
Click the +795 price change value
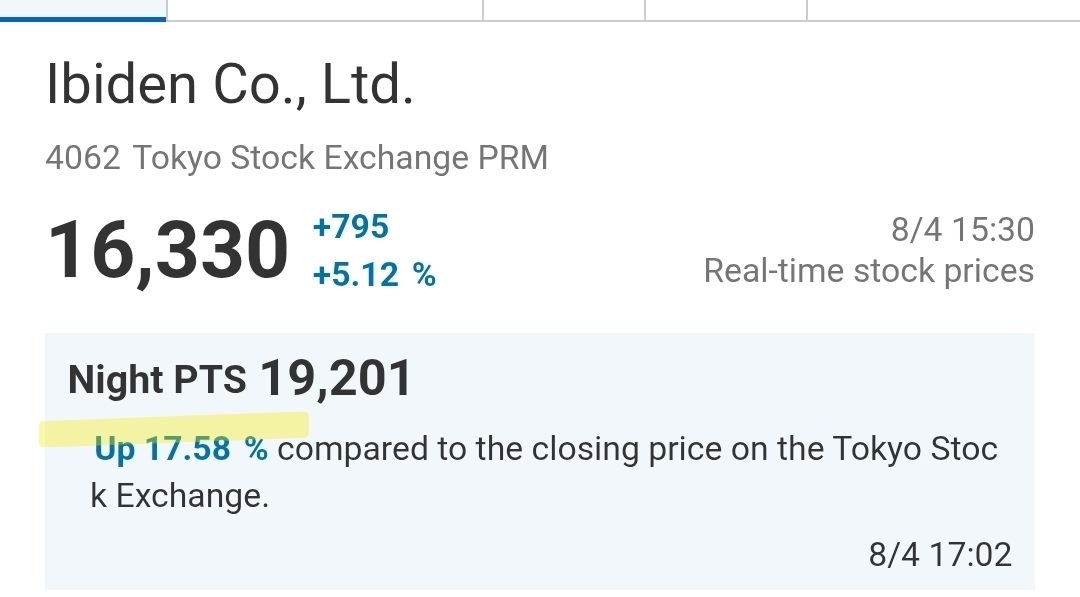[x=351, y=227]
